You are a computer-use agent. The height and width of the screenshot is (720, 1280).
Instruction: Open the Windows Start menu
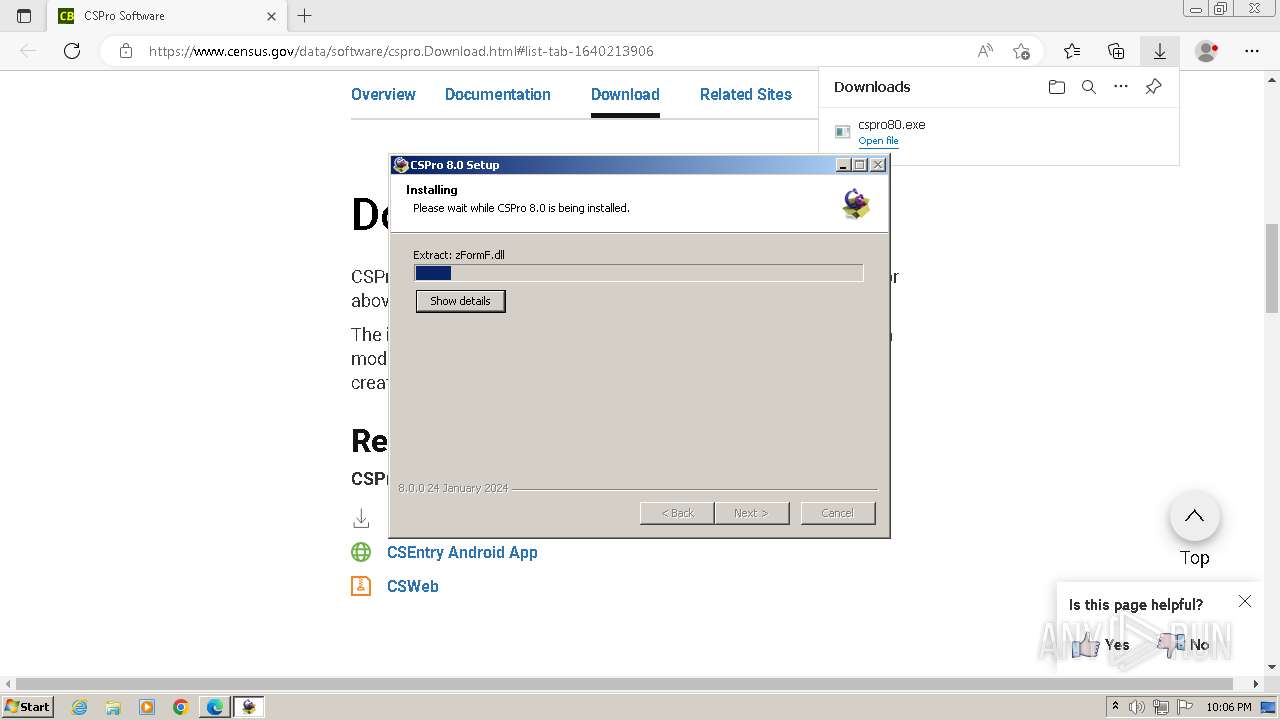pyautogui.click(x=27, y=706)
